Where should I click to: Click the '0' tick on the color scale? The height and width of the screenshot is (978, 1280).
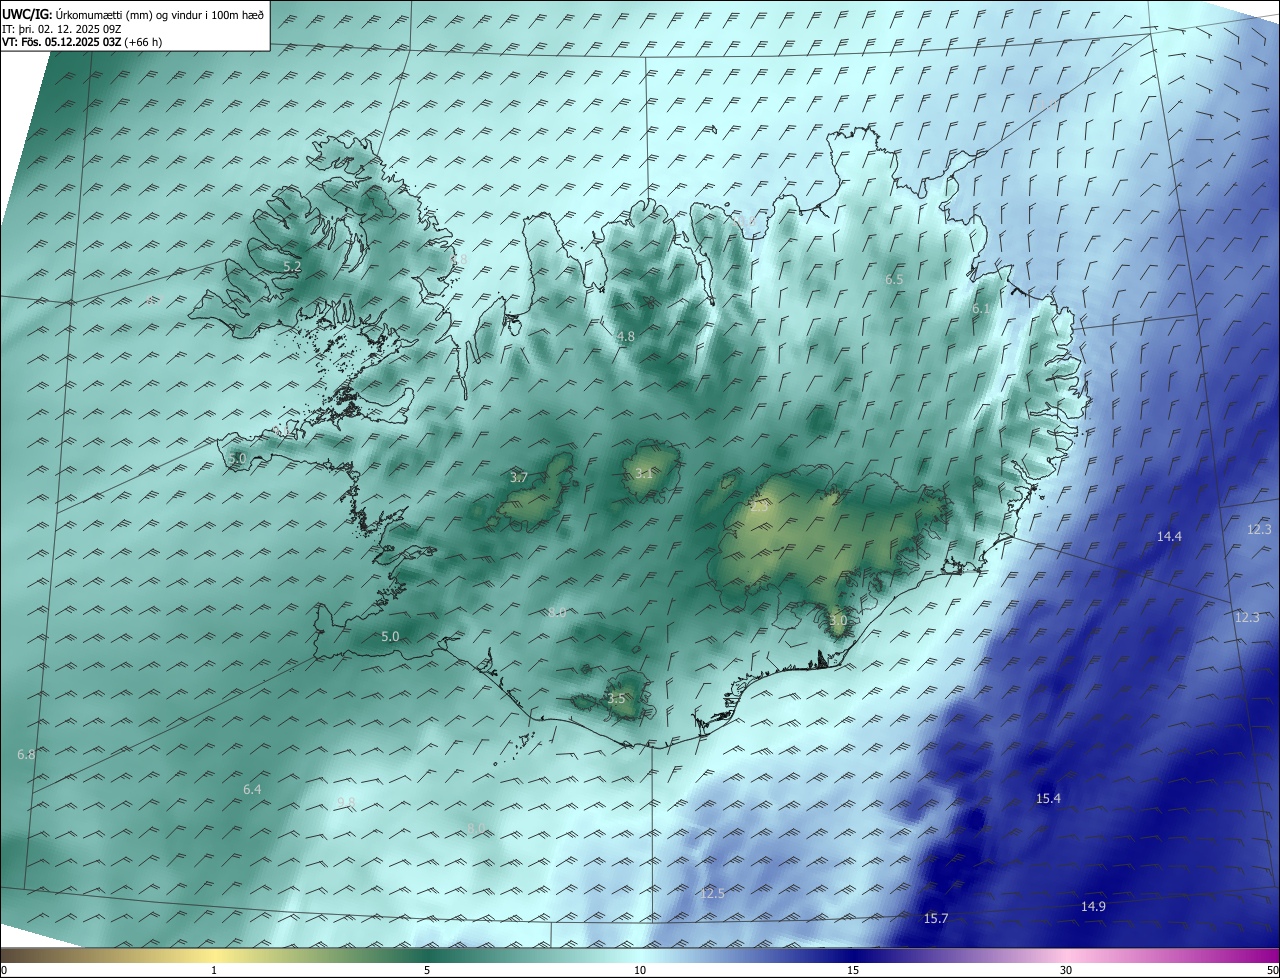coord(4,971)
